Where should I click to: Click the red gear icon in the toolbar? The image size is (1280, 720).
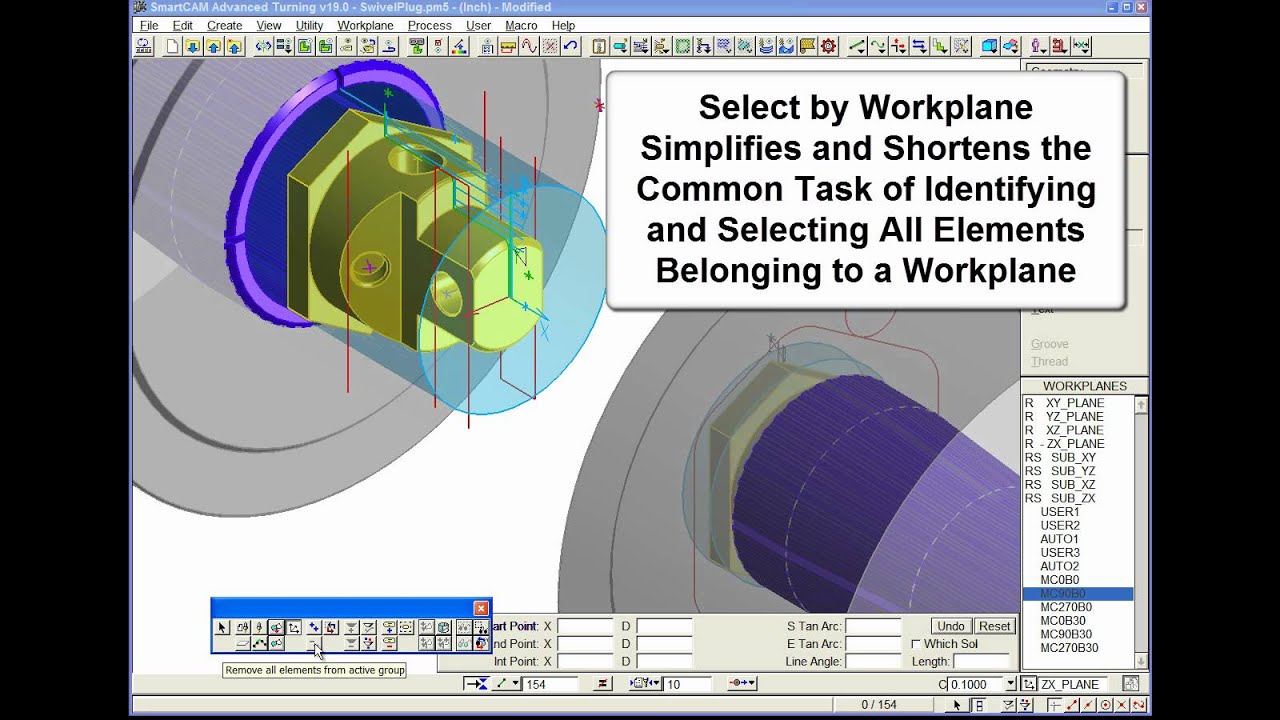[x=828, y=46]
